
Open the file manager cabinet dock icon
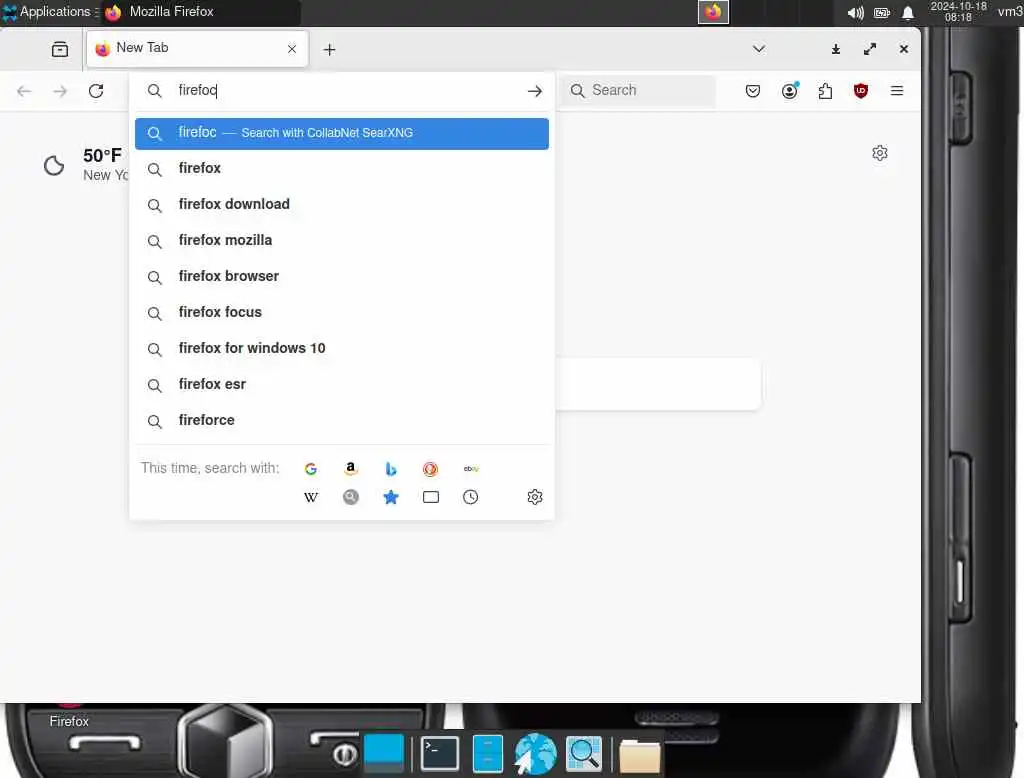(x=487, y=753)
